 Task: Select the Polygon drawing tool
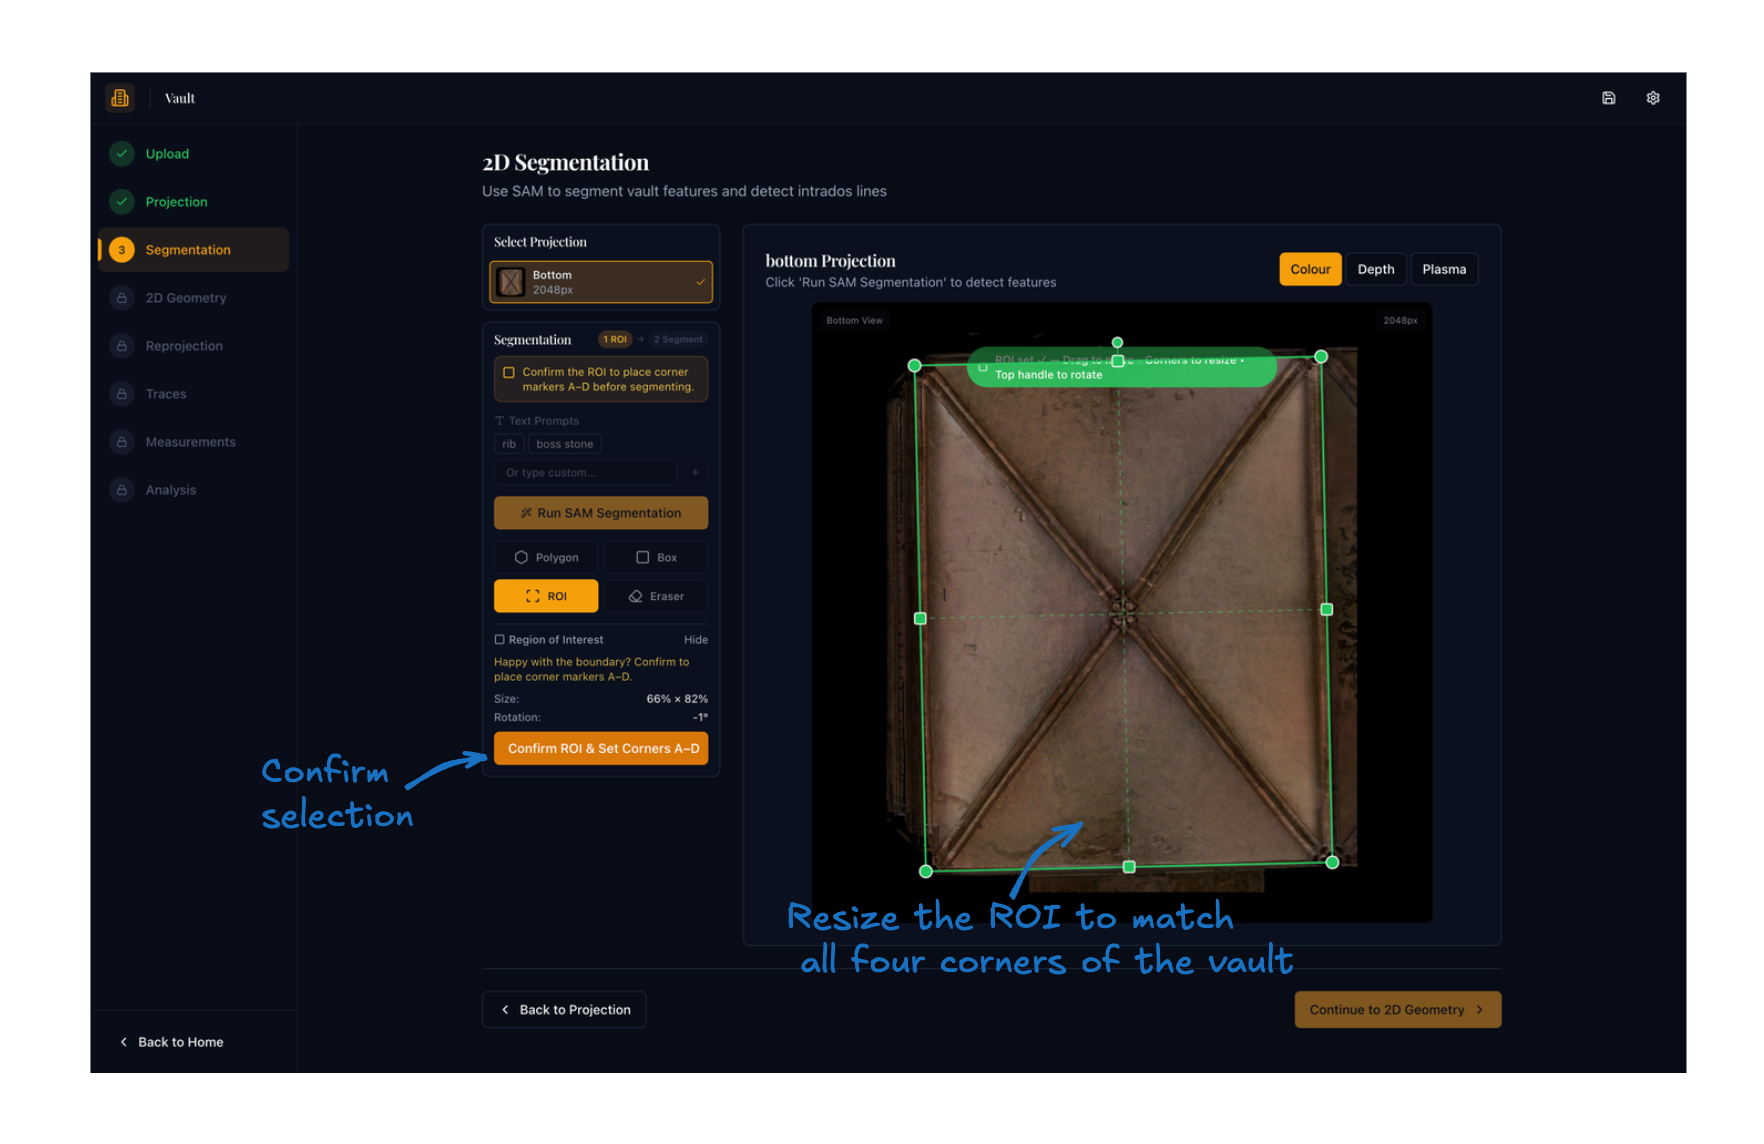tap(546, 557)
